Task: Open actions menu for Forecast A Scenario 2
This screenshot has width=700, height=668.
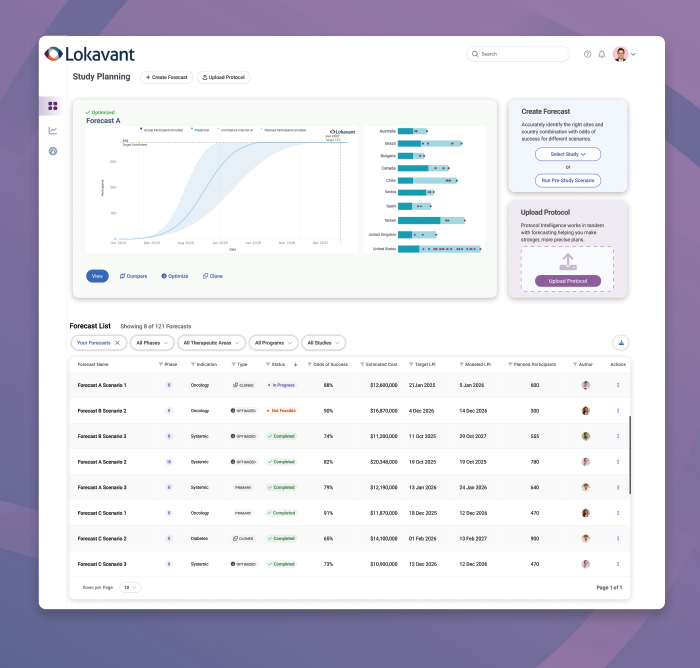Action: [618, 462]
